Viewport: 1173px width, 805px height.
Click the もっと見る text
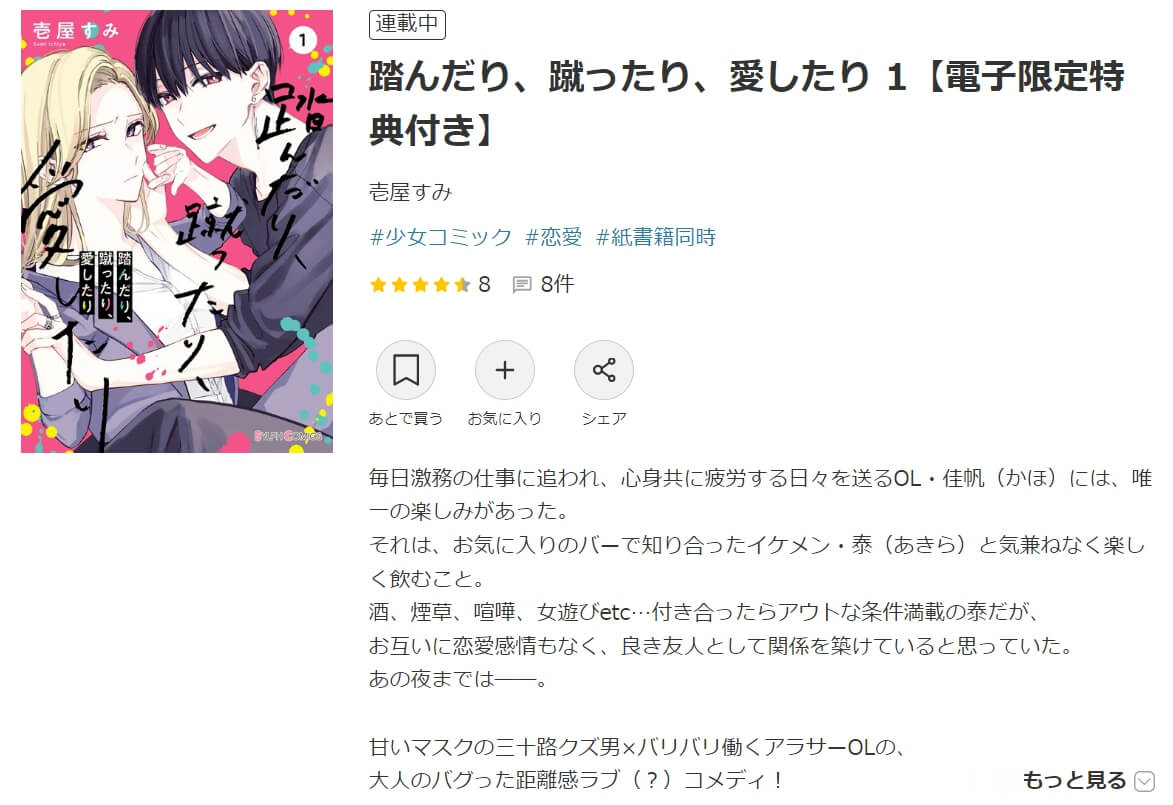(x=1074, y=780)
